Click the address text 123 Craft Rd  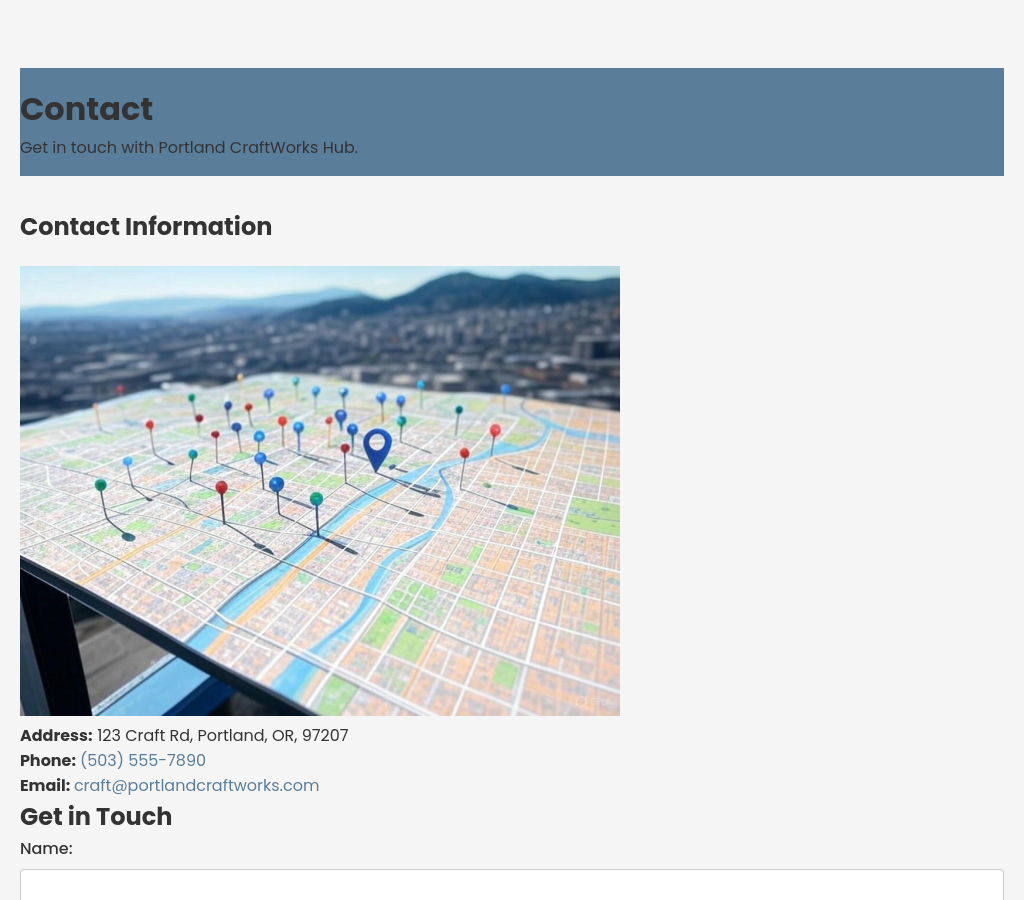(145, 735)
